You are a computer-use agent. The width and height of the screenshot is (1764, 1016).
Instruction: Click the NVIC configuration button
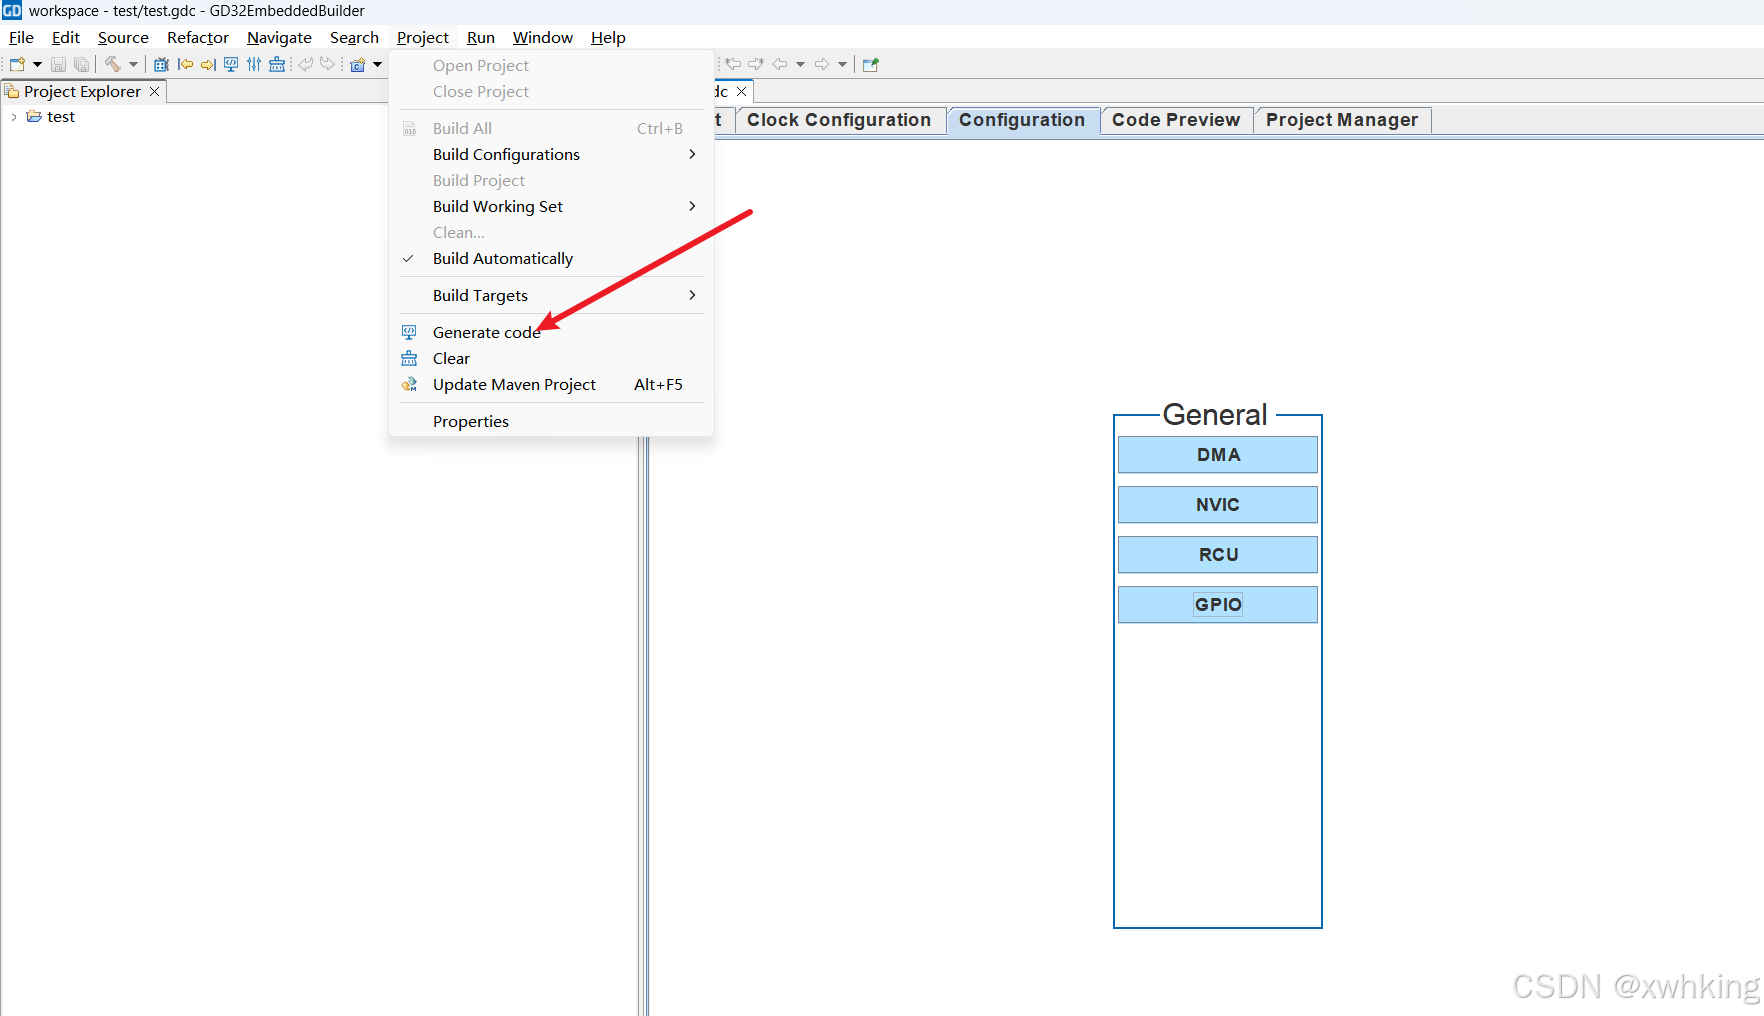pyautogui.click(x=1218, y=505)
